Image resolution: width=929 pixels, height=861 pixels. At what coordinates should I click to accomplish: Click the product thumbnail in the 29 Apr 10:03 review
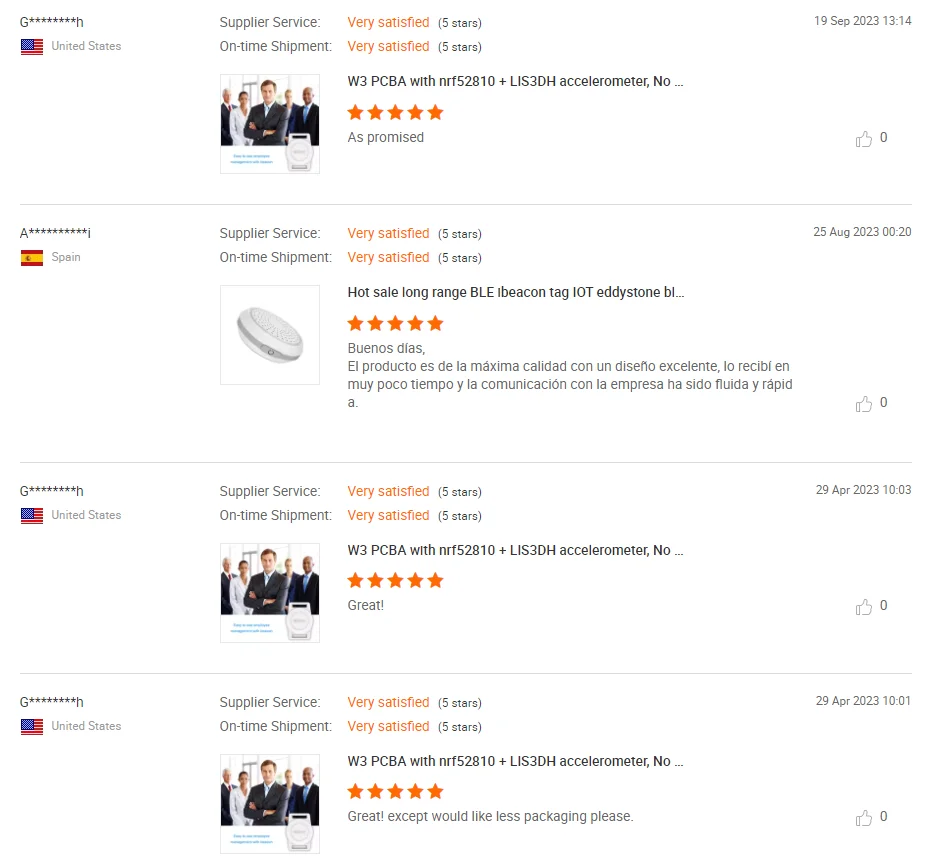click(x=270, y=593)
